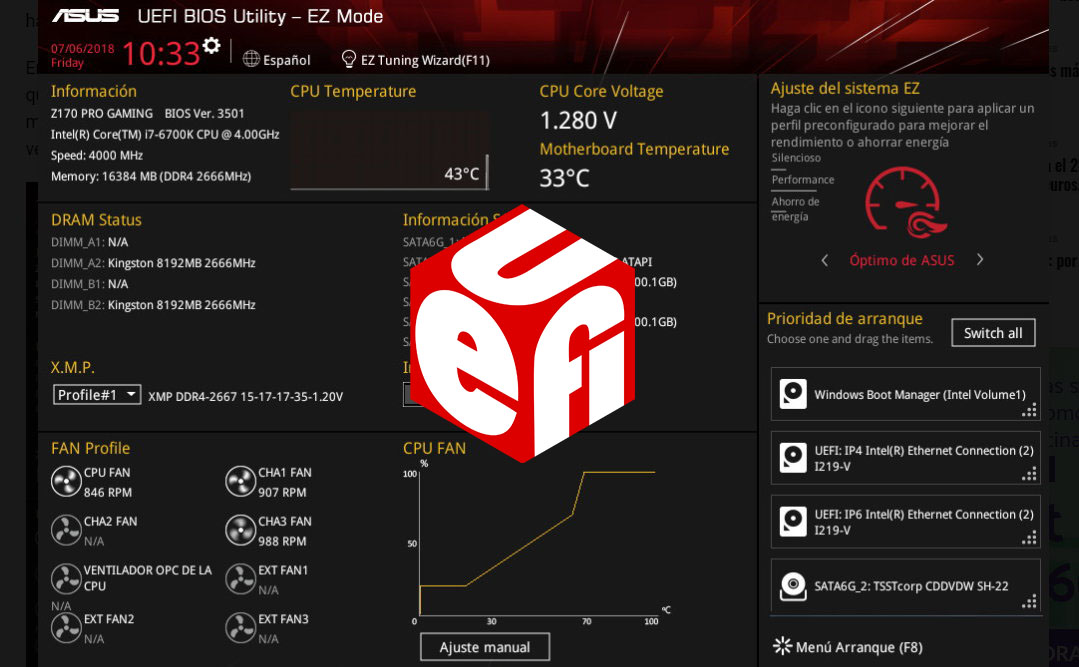The width and height of the screenshot is (1079, 667).
Task: Select the EXT FAN3 icon
Action: point(241,628)
